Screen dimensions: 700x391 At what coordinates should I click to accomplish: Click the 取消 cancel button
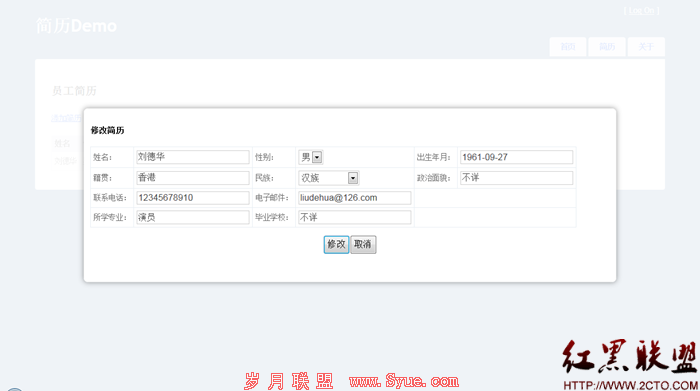pos(363,245)
